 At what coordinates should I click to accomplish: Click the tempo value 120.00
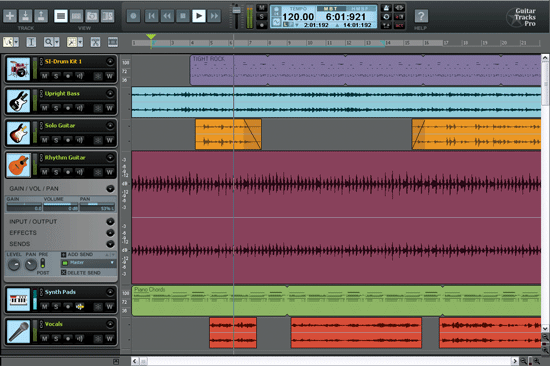tap(298, 16)
